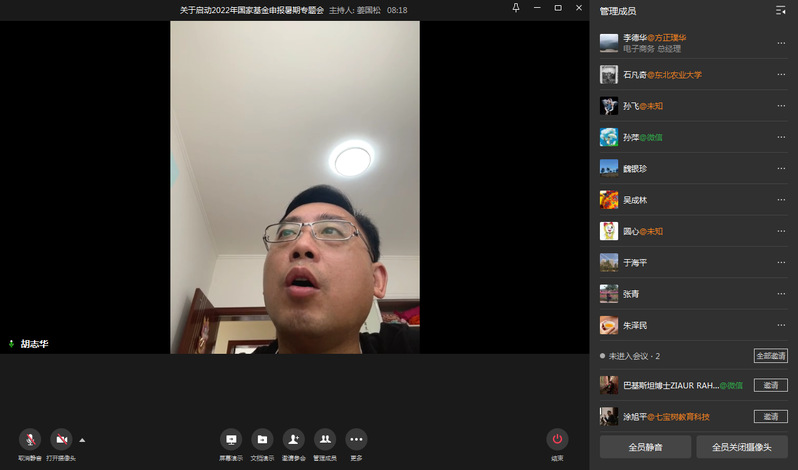The image size is (798, 470).
Task: End the meeting with the red 结束 button
Action: (x=557, y=439)
